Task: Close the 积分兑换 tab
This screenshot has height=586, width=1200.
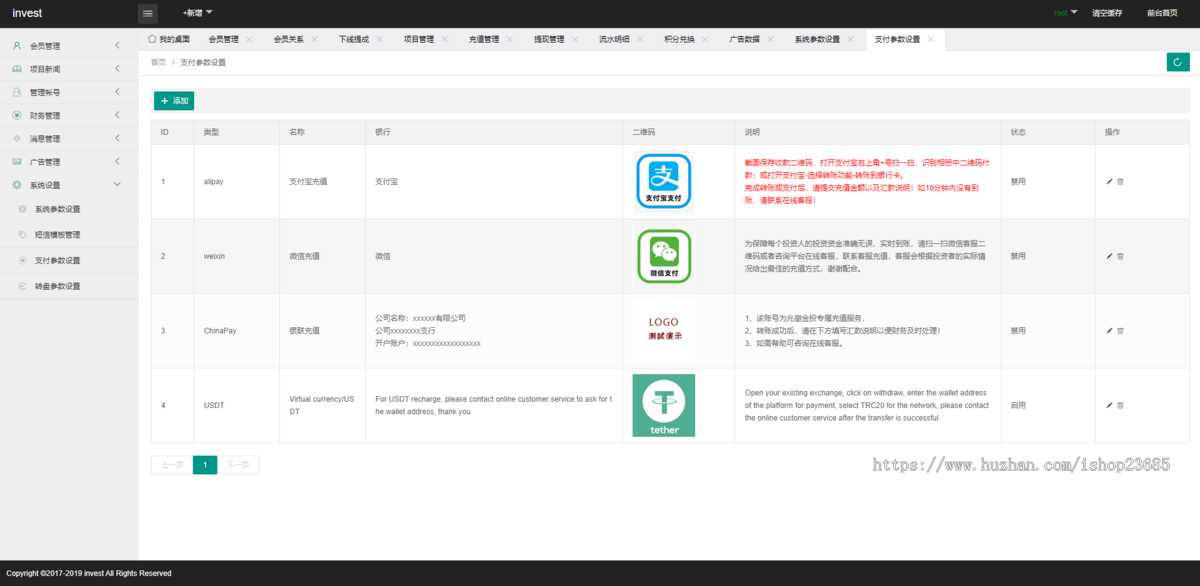Action: click(x=706, y=39)
